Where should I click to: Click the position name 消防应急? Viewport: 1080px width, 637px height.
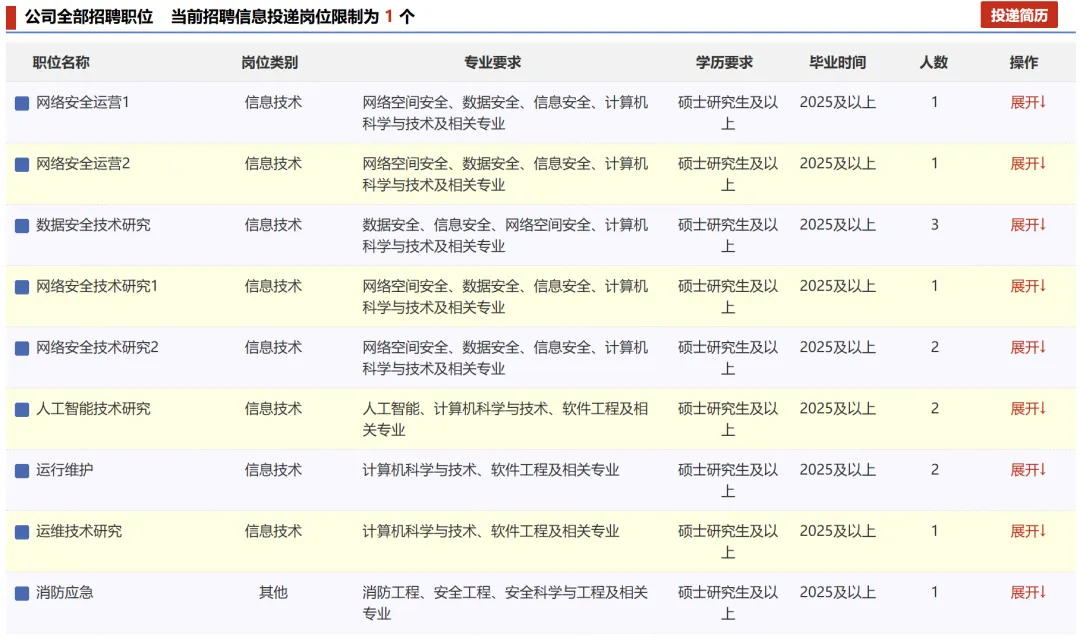(x=65, y=592)
